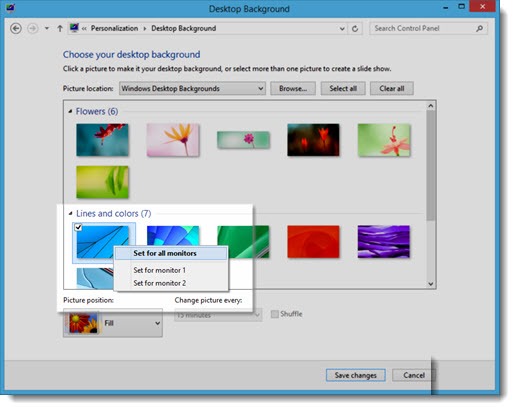This screenshot has width=515, height=410.
Task: Toggle the Shuffle checkbox
Action: click(x=275, y=314)
